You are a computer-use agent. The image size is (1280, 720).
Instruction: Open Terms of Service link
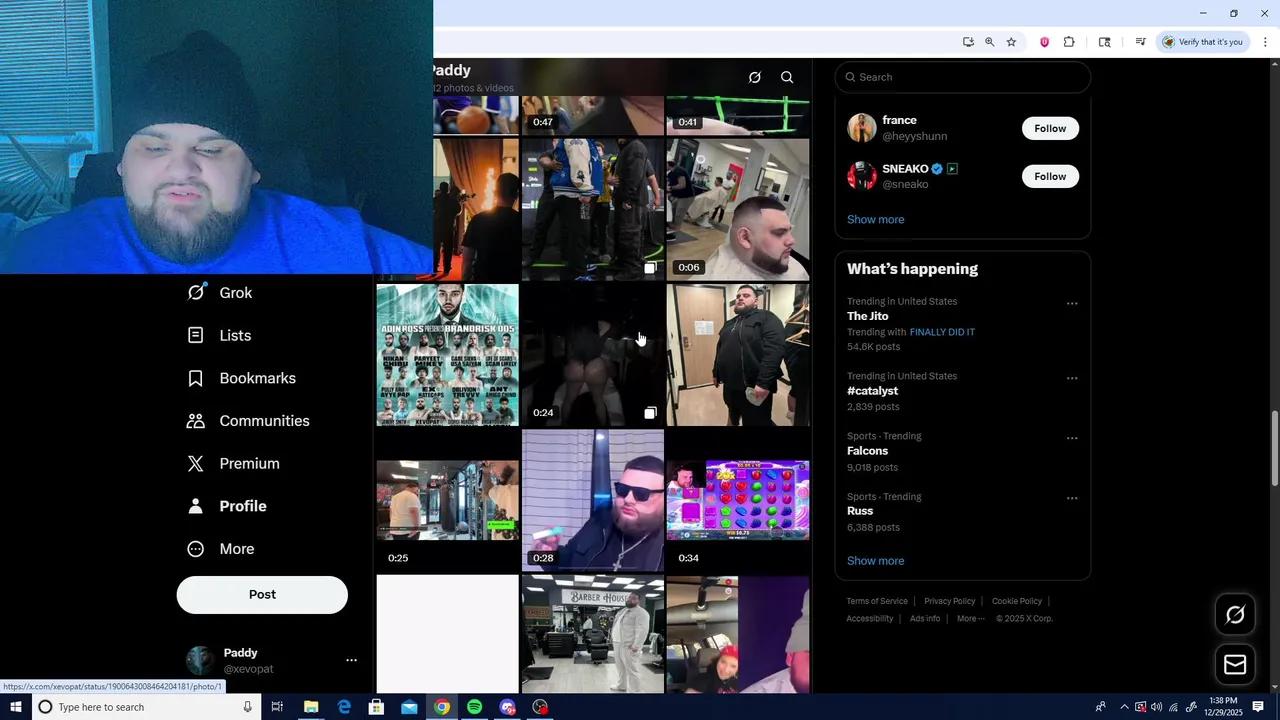pyautogui.click(x=877, y=601)
